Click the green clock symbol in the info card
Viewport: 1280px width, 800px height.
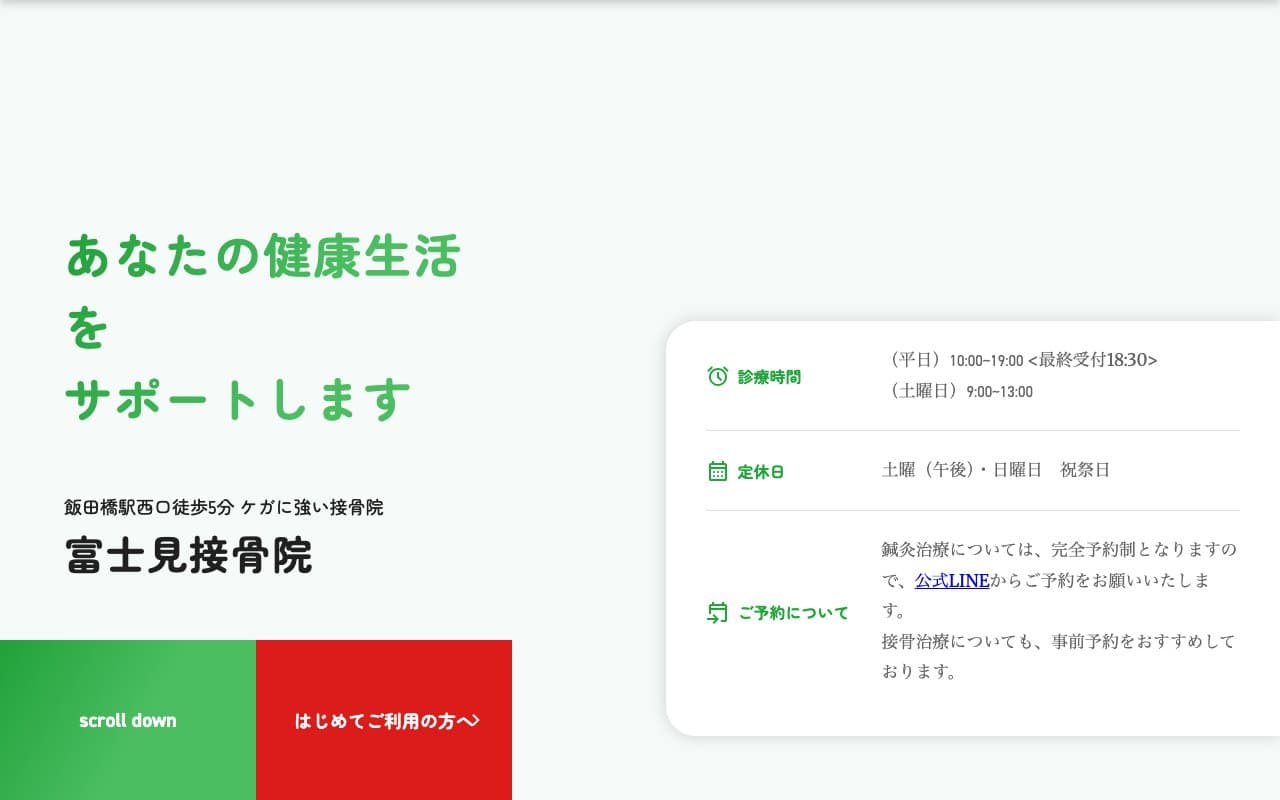pos(716,376)
